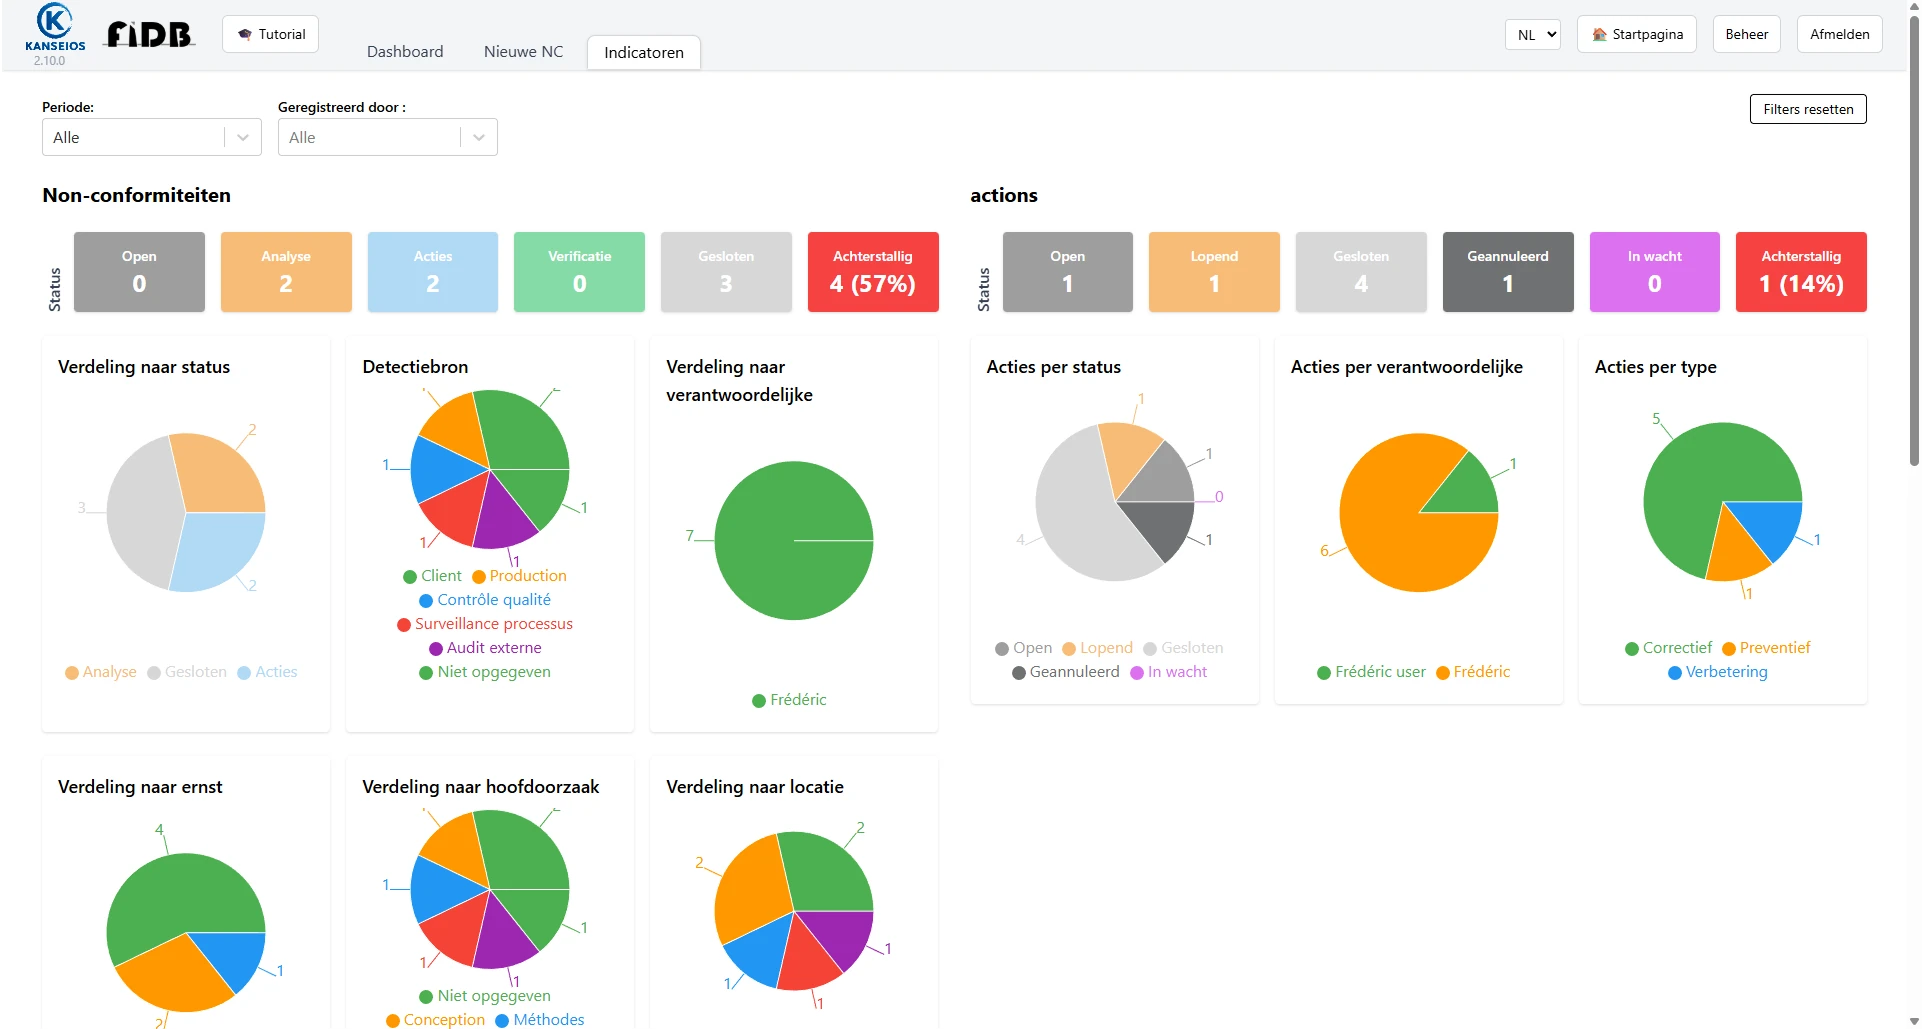Screen dimensions: 1924x1031
Task: Toggle the Audit externe legend item
Action: pyautogui.click(x=485, y=648)
